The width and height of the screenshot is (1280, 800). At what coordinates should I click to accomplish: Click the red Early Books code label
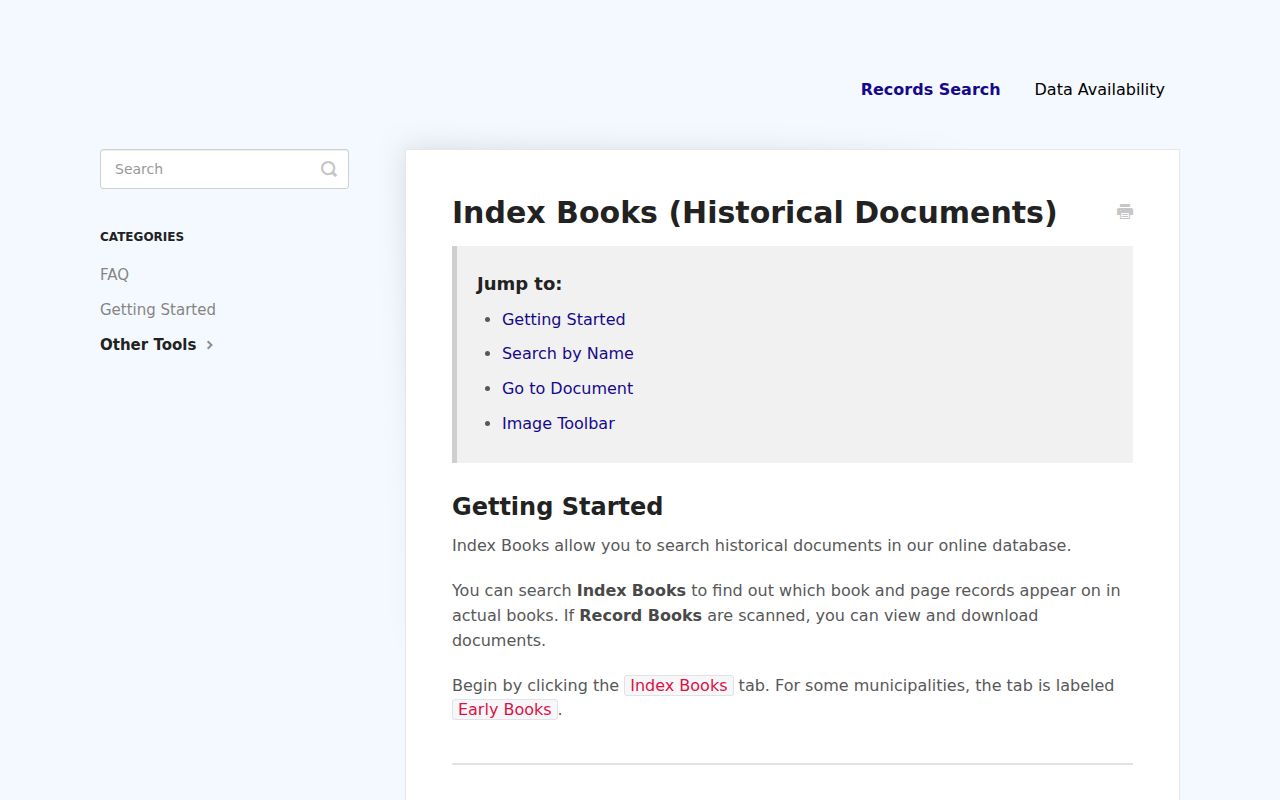[505, 709]
